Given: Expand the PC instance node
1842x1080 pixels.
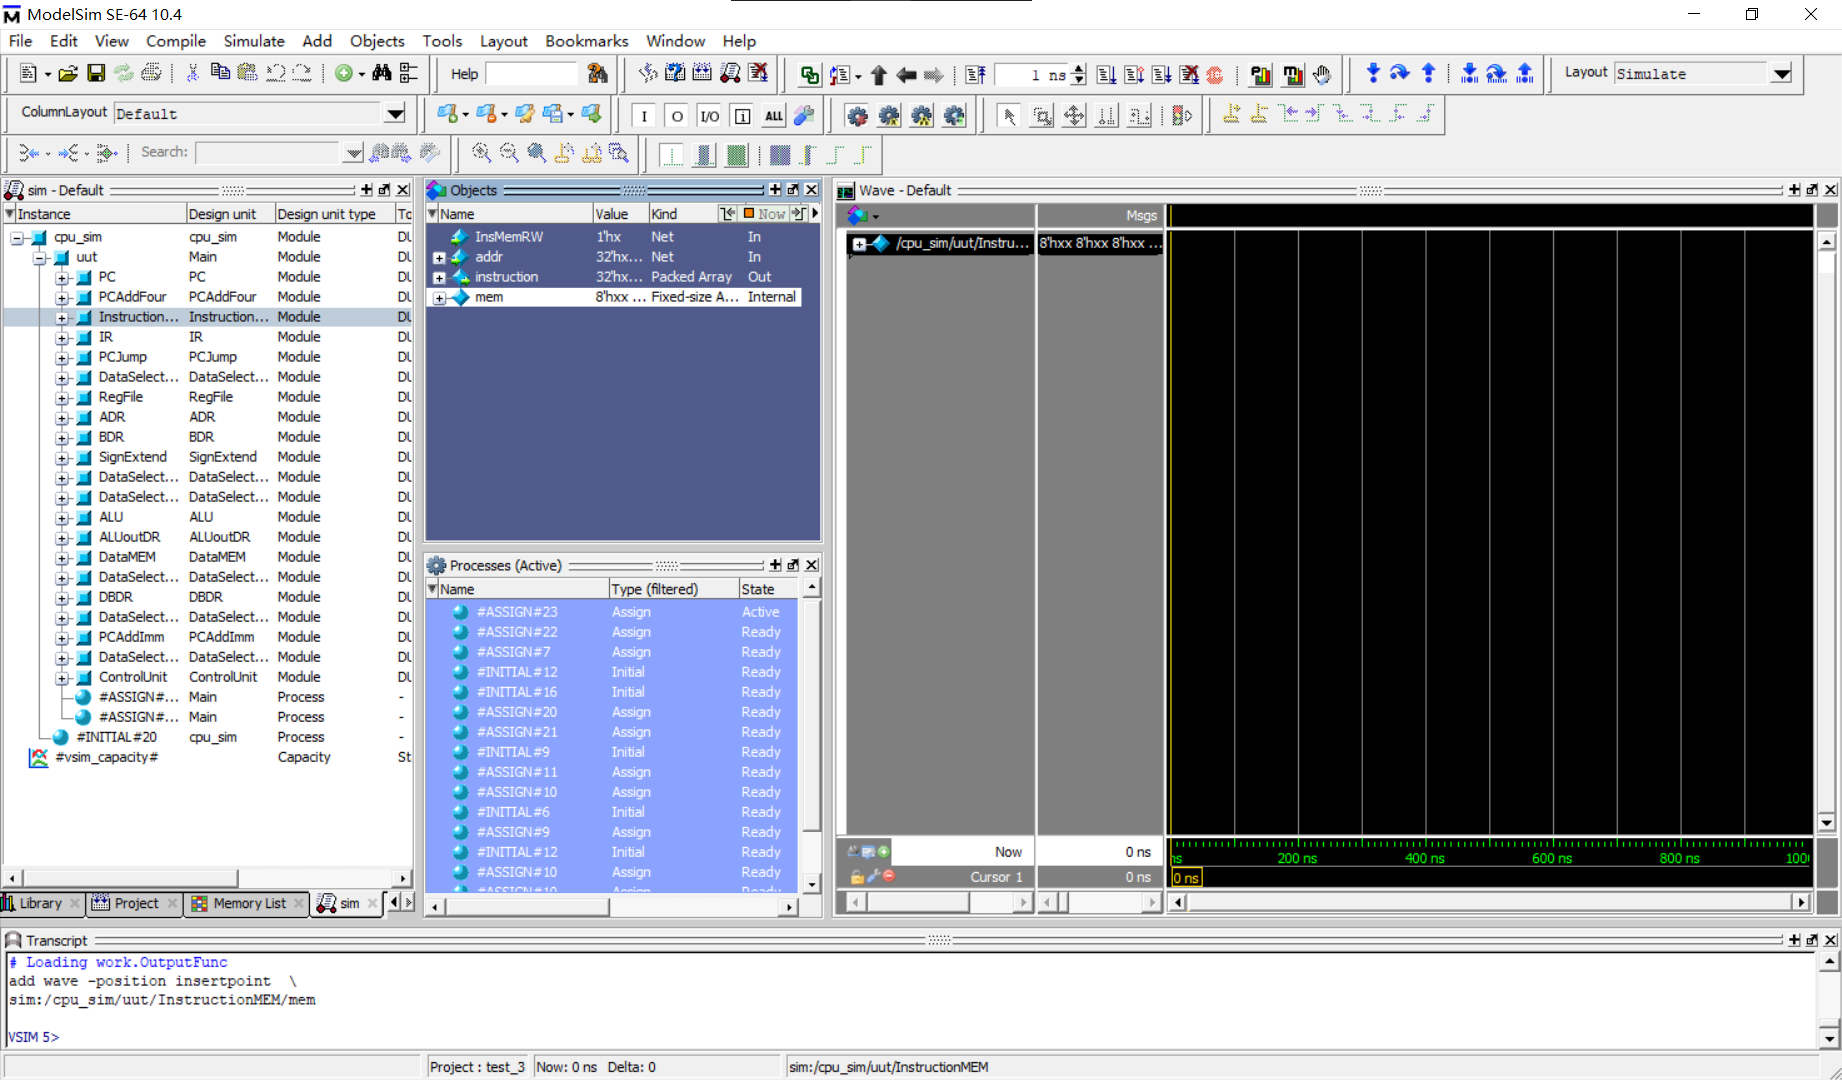Looking at the screenshot, I should coord(62,278).
